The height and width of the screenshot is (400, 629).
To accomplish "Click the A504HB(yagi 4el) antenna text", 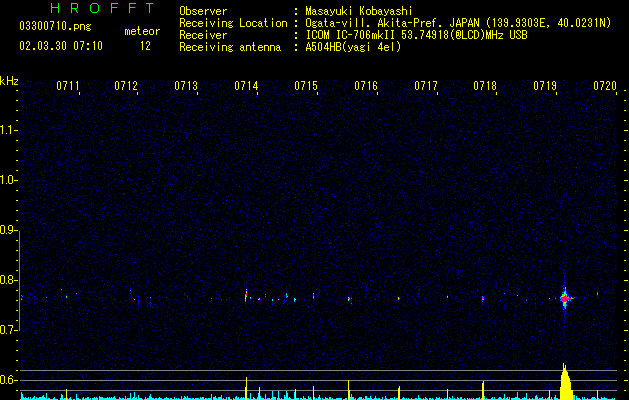I will tap(353, 47).
